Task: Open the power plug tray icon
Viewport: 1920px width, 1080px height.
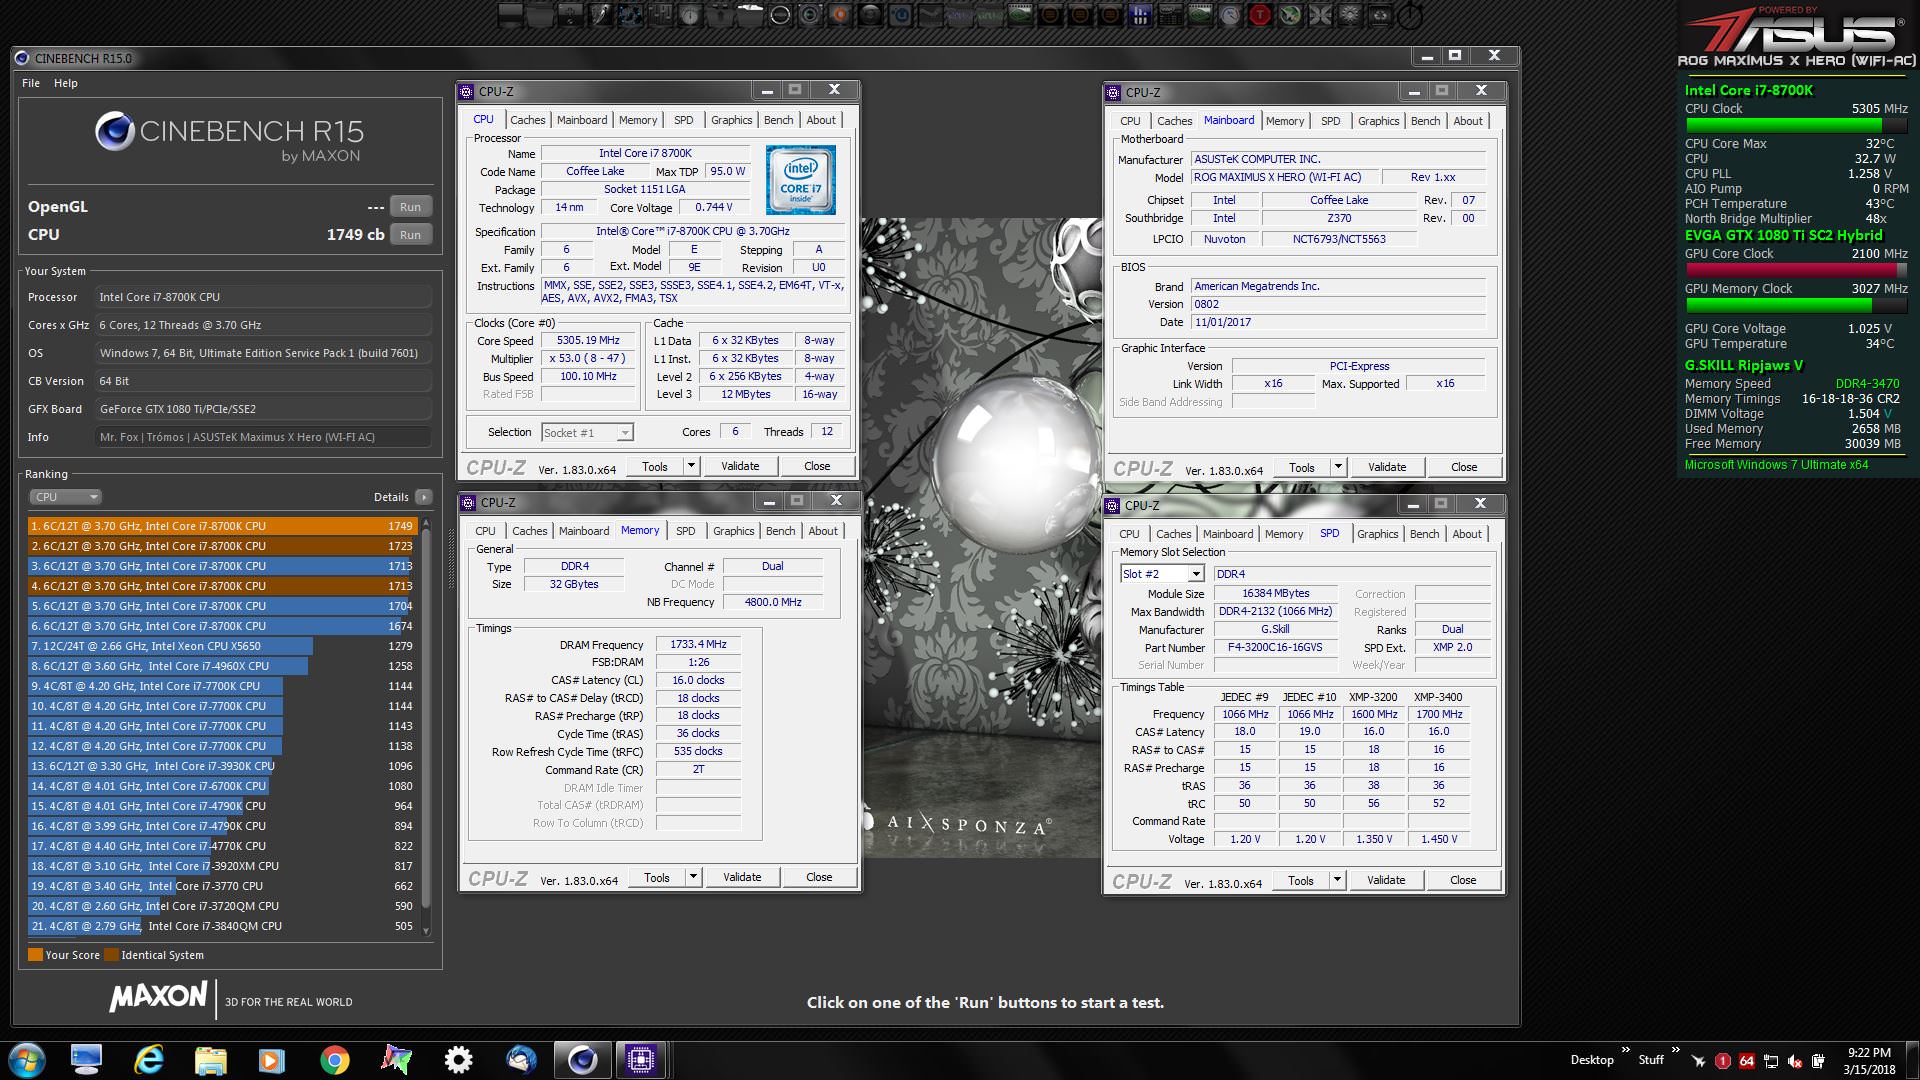Action: pyautogui.click(x=1818, y=1061)
